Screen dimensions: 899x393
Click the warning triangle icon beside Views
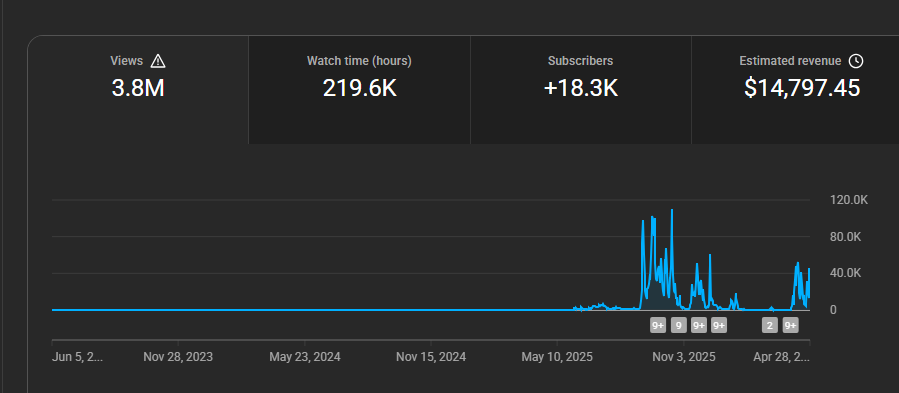pyautogui.click(x=158, y=61)
